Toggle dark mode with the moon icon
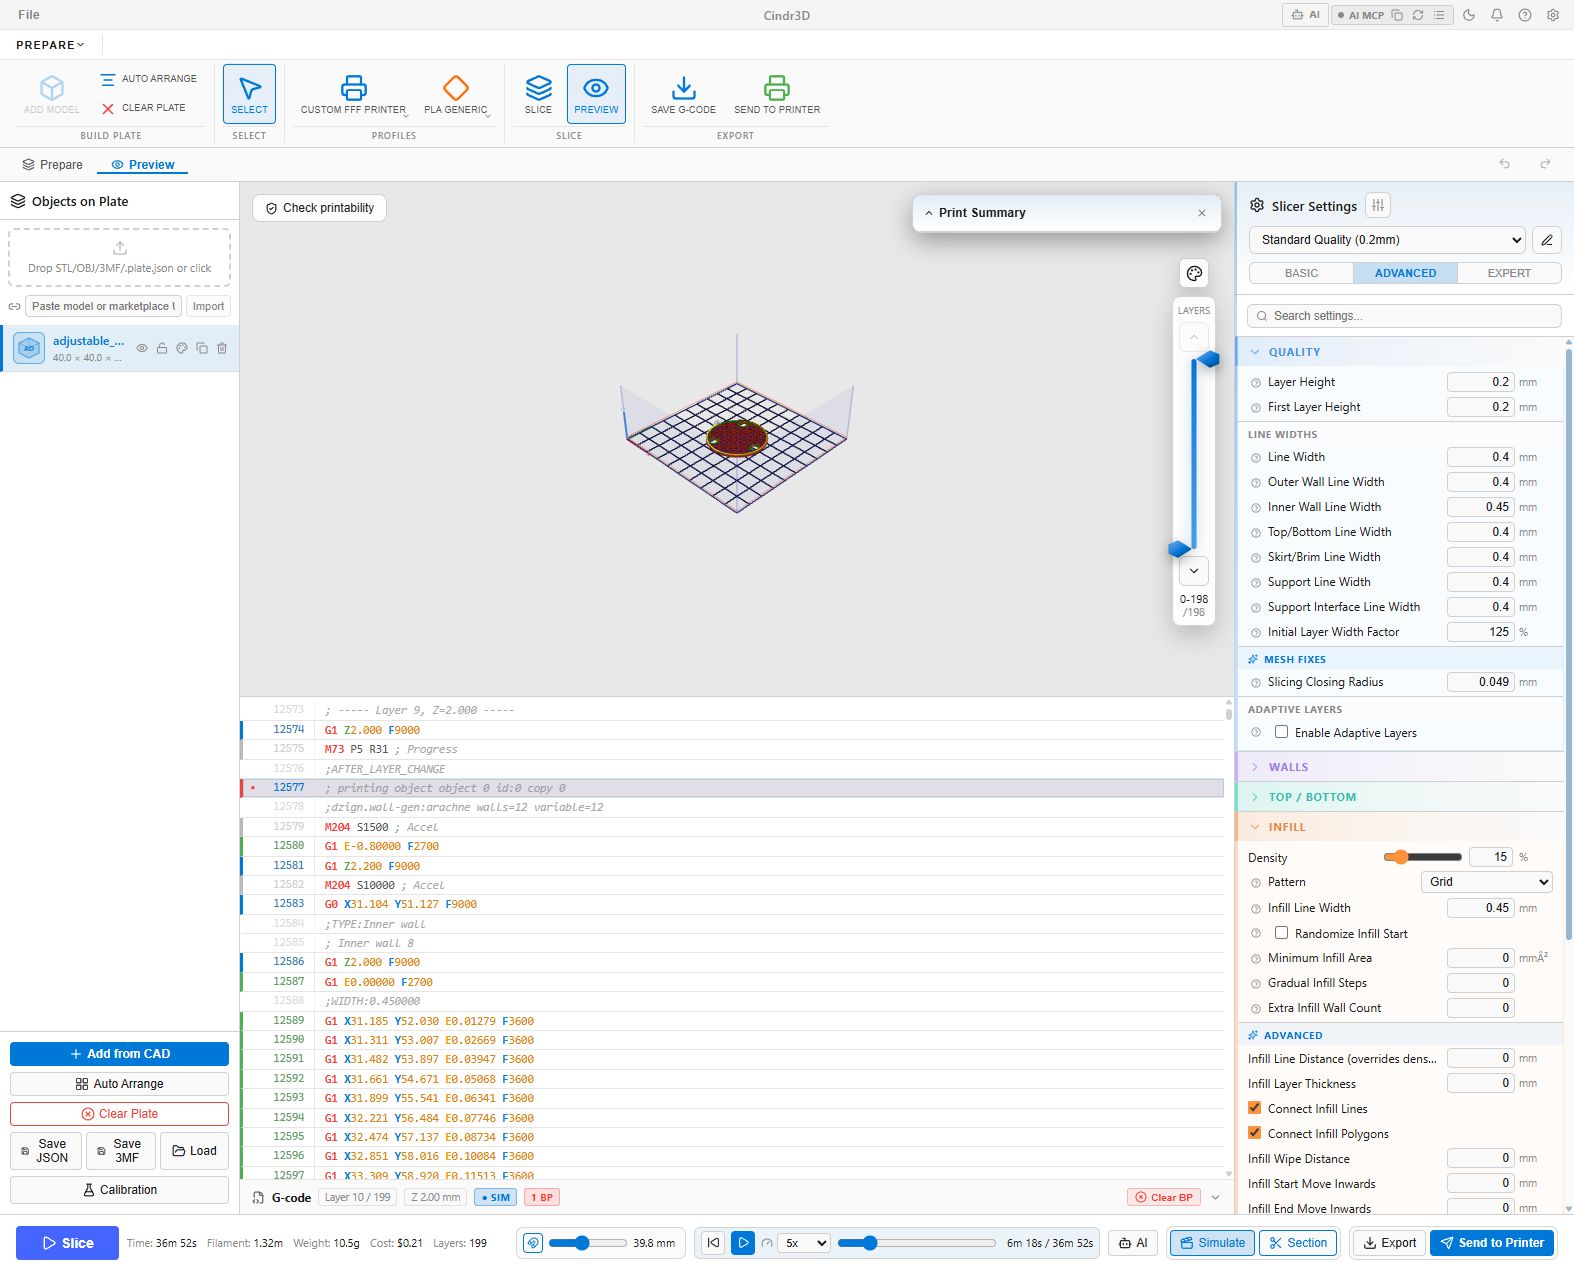Screen dimensions: 1574x1270 [x=1469, y=15]
